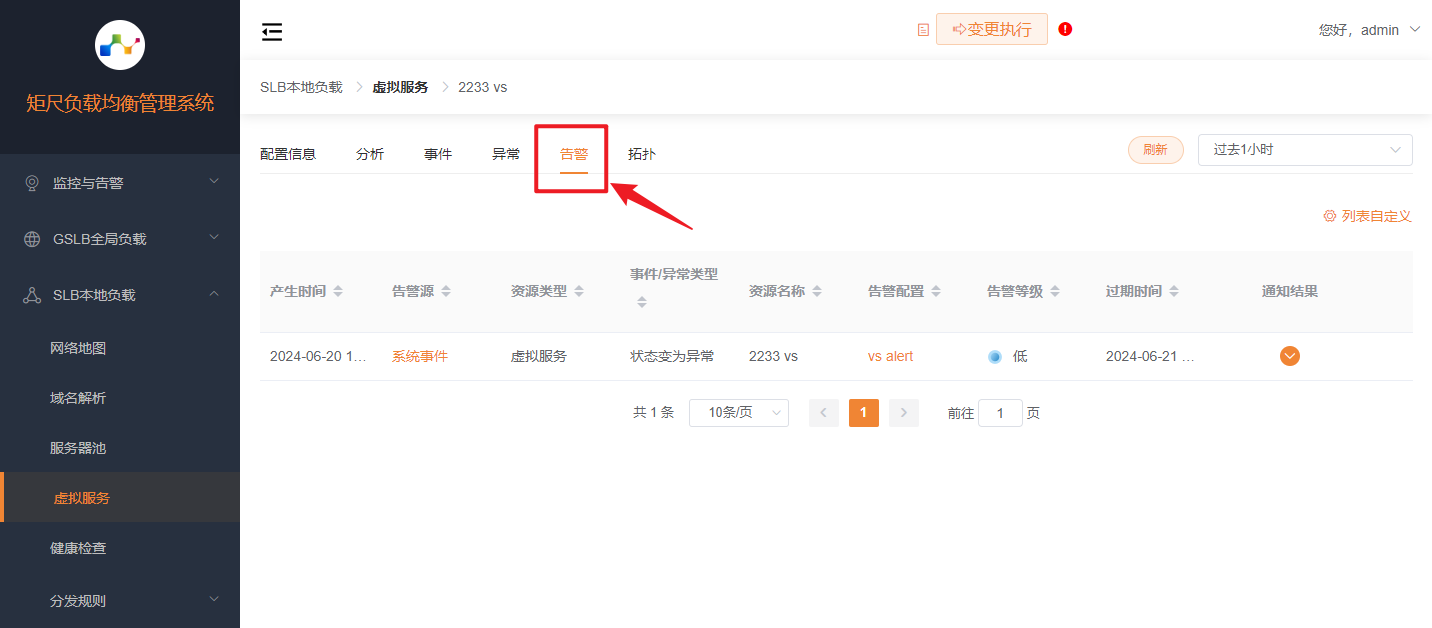
Task: Collapse the sidebar with the hamburger icon
Action: point(272,32)
